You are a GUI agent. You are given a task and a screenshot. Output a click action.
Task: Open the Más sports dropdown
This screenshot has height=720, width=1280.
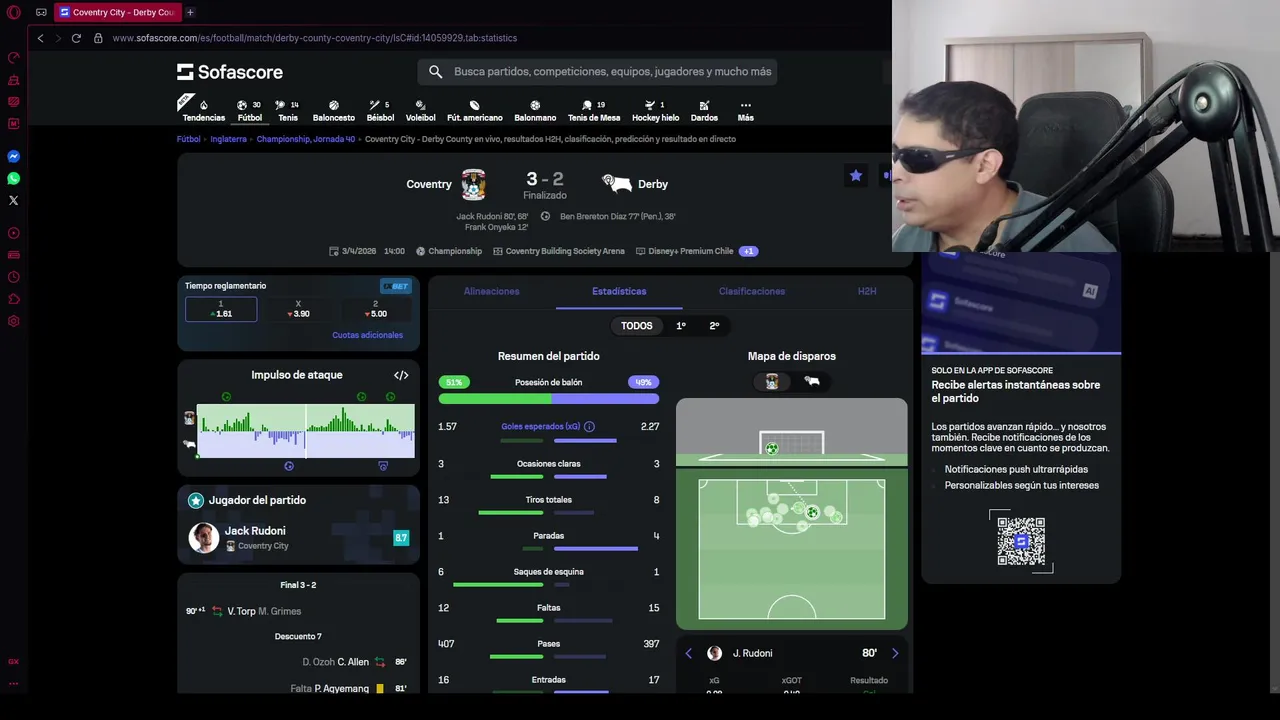point(745,110)
